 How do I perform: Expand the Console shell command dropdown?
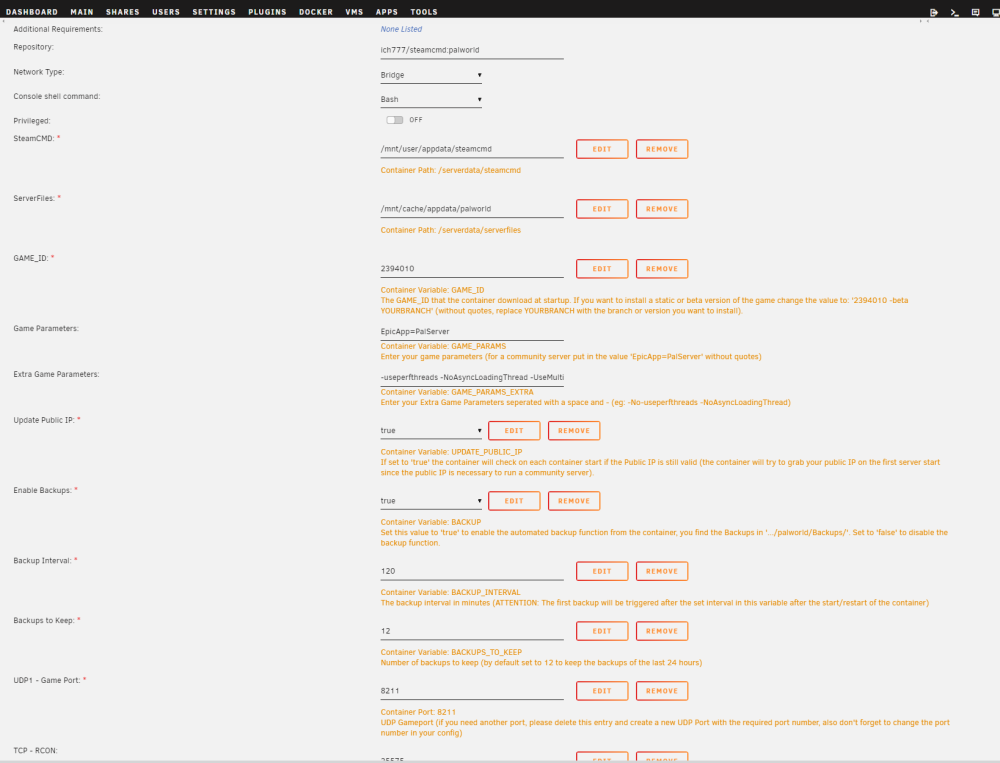[431, 100]
